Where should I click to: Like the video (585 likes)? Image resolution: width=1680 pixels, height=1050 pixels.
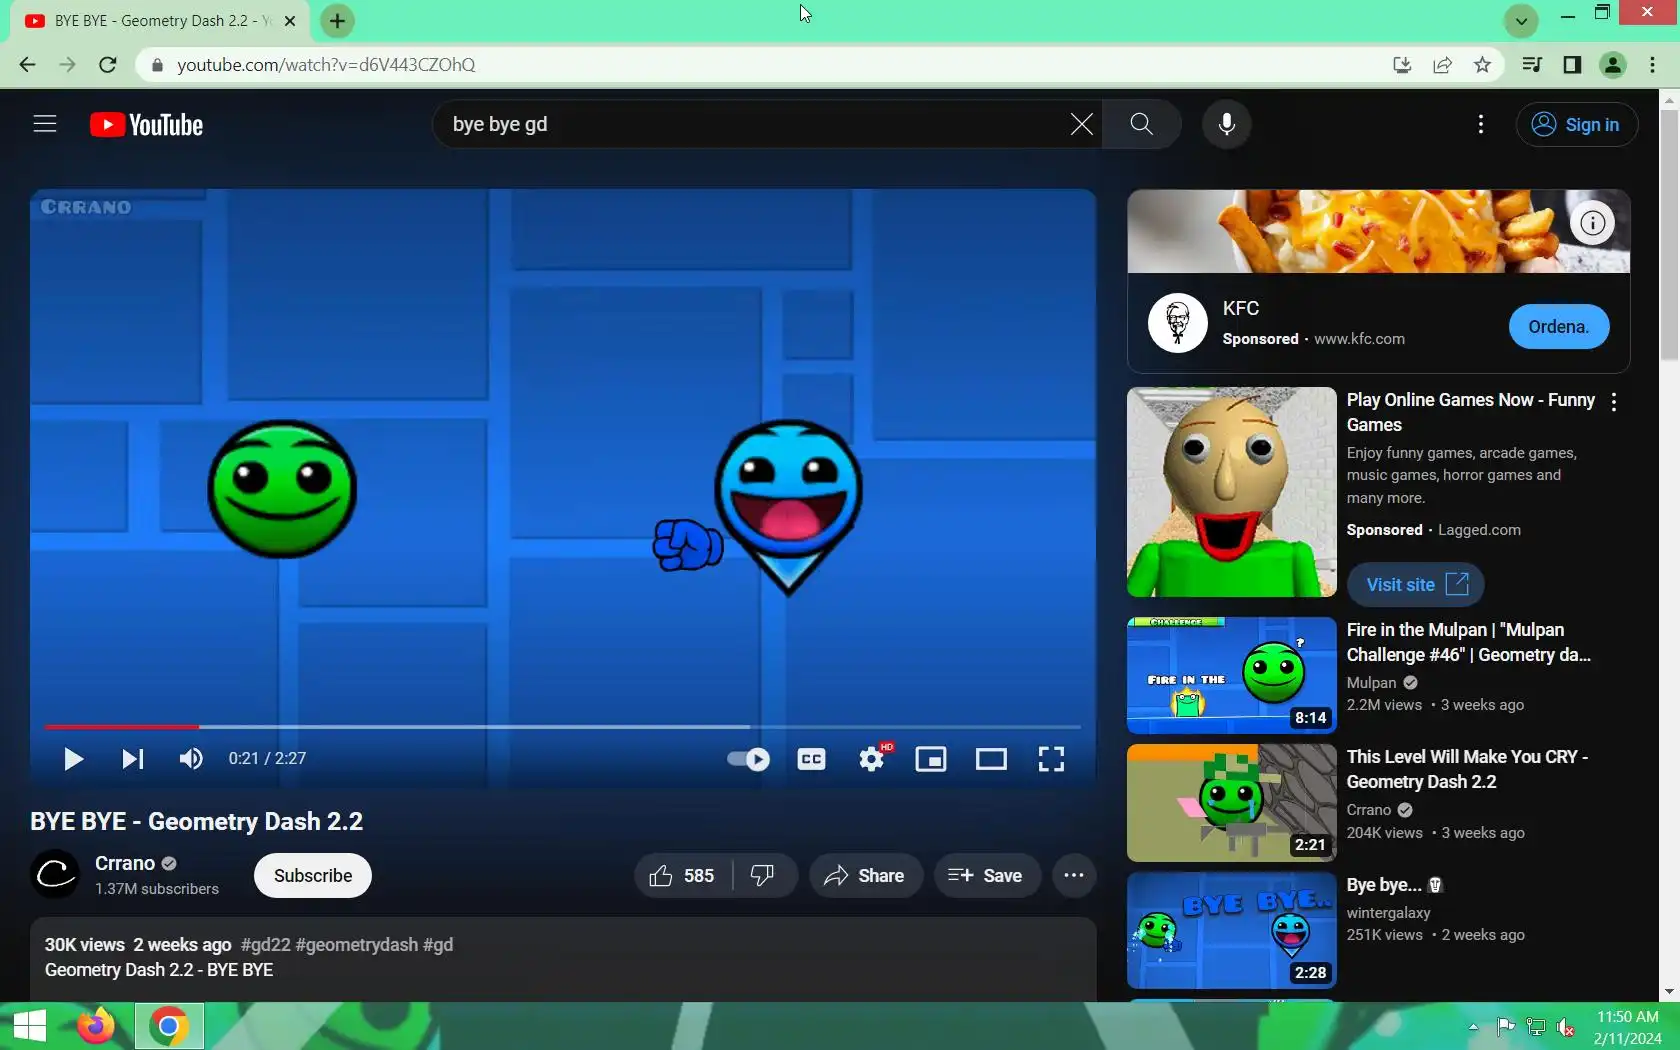(x=682, y=876)
